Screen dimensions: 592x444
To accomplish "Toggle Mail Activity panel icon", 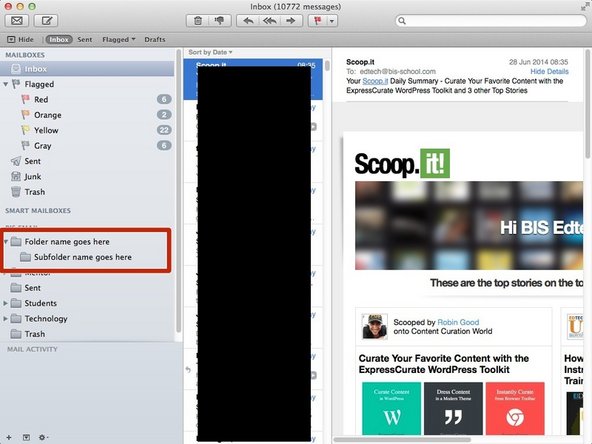I will [26, 437].
